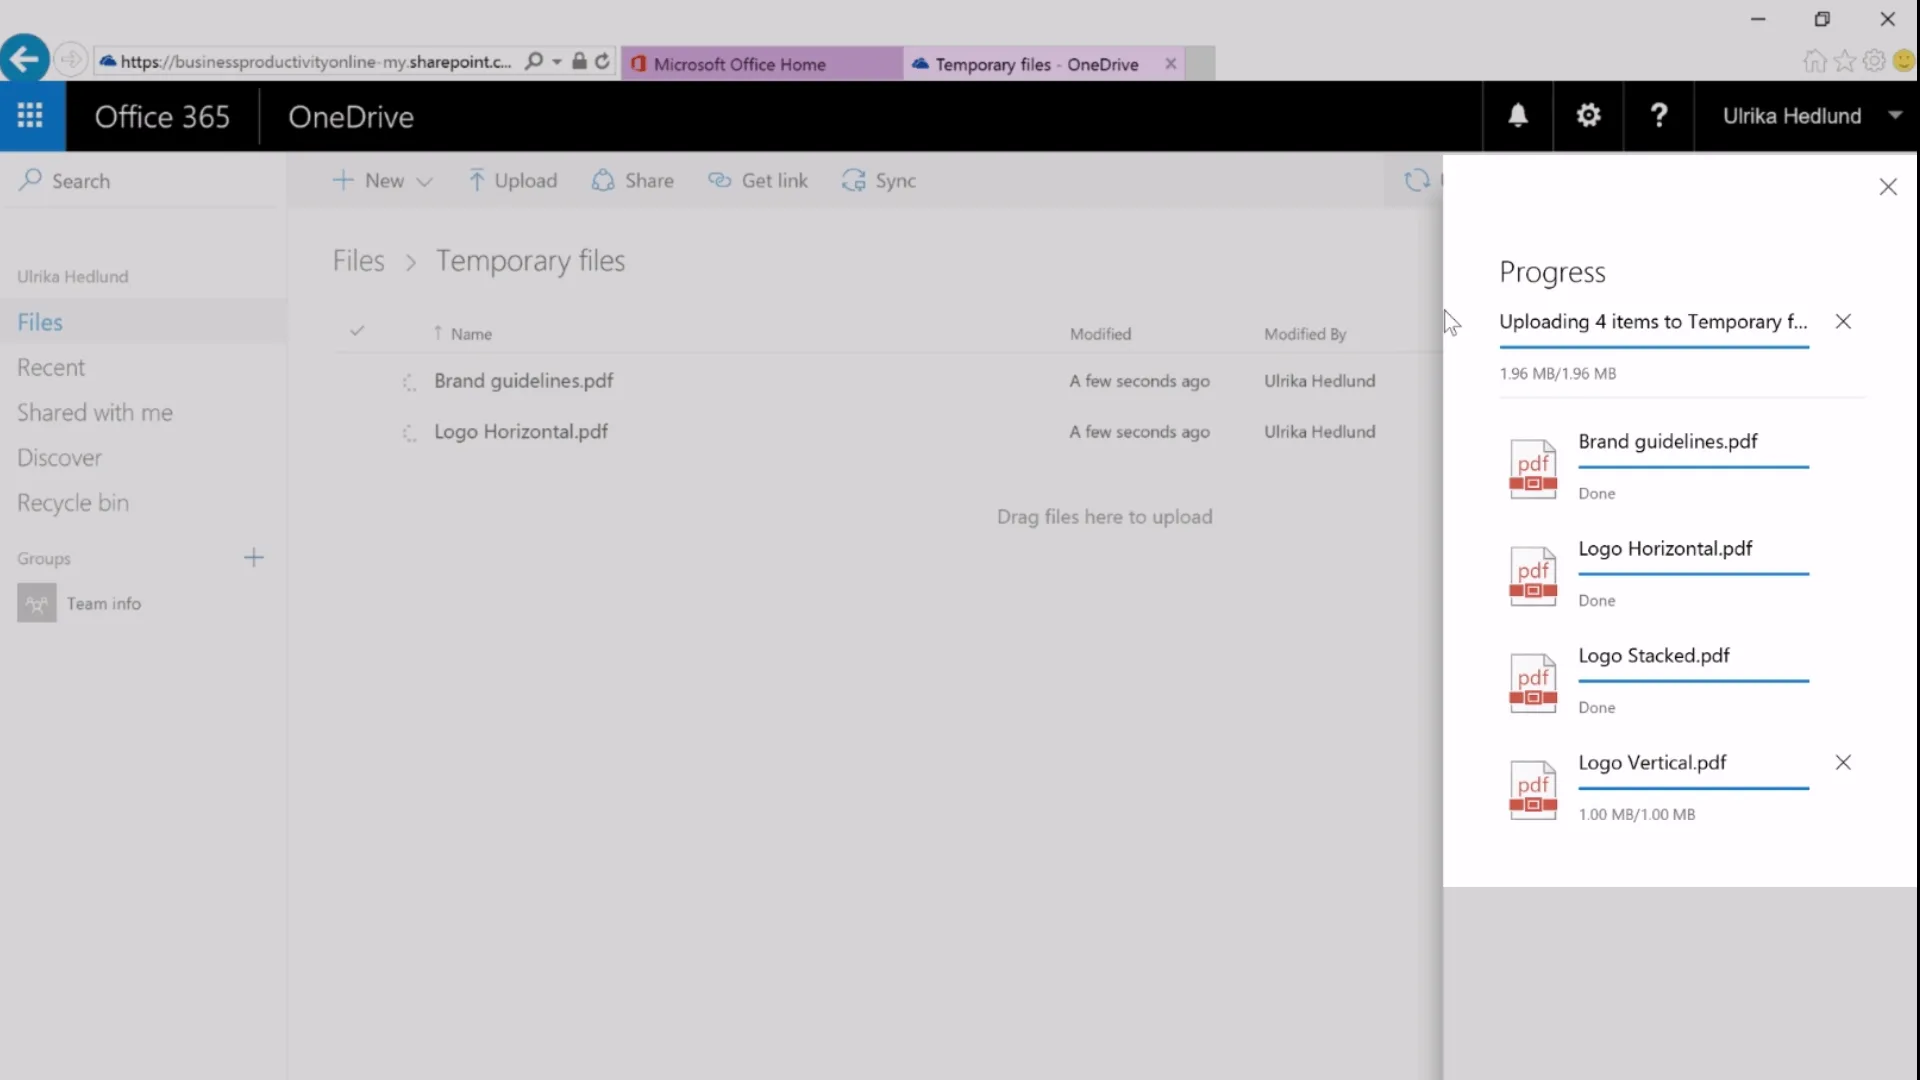Close the Progress panel
Screen dimensions: 1920x1080
[x=1887, y=187]
